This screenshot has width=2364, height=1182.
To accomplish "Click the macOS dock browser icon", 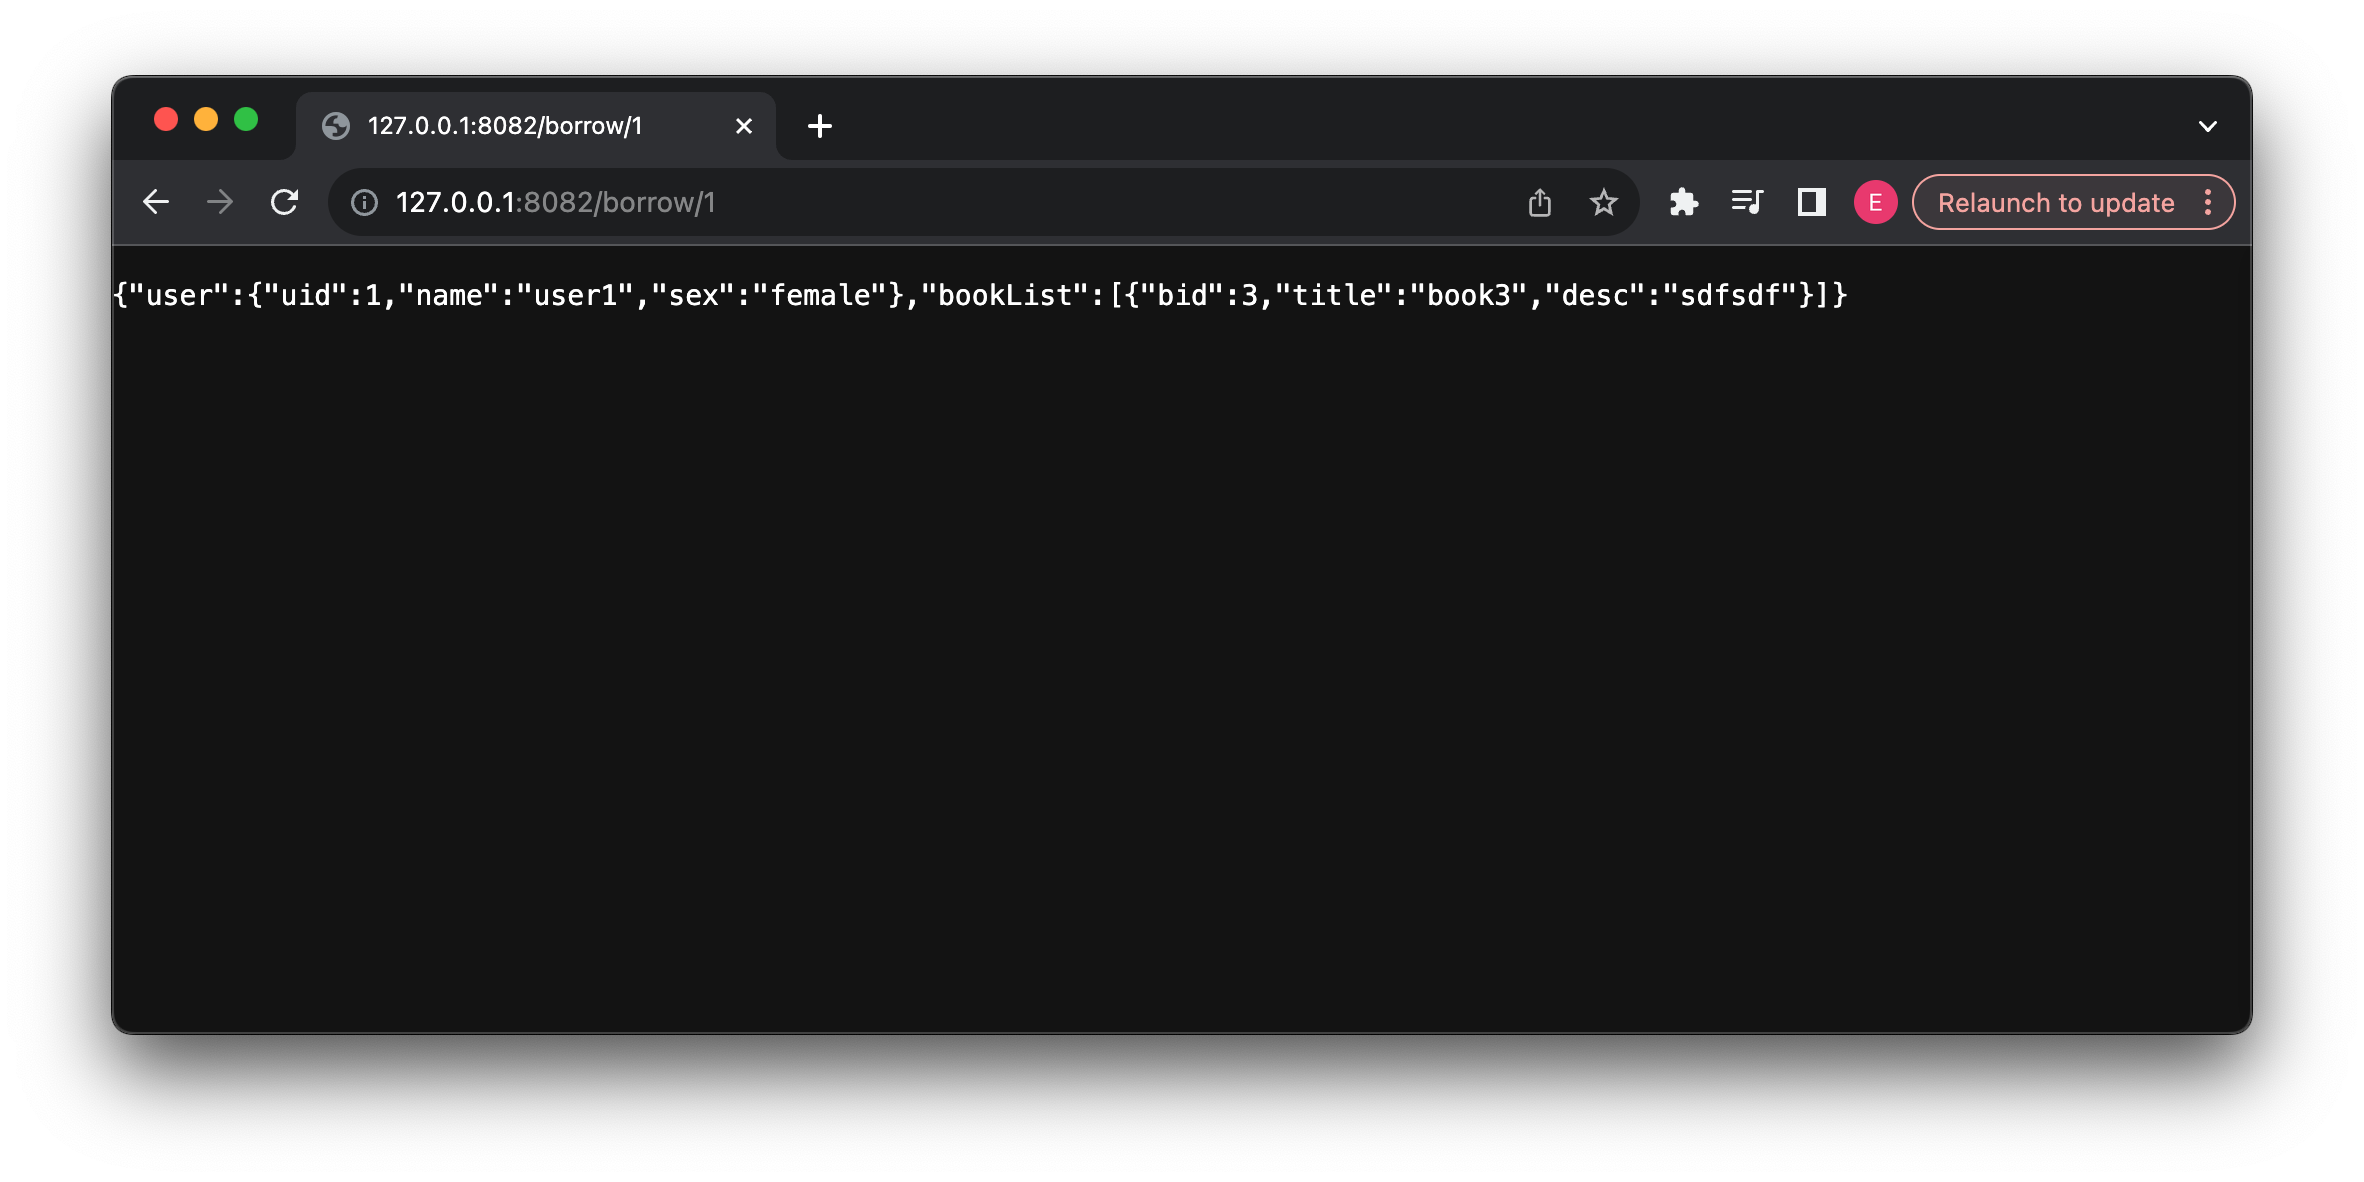I will pos(335,125).
